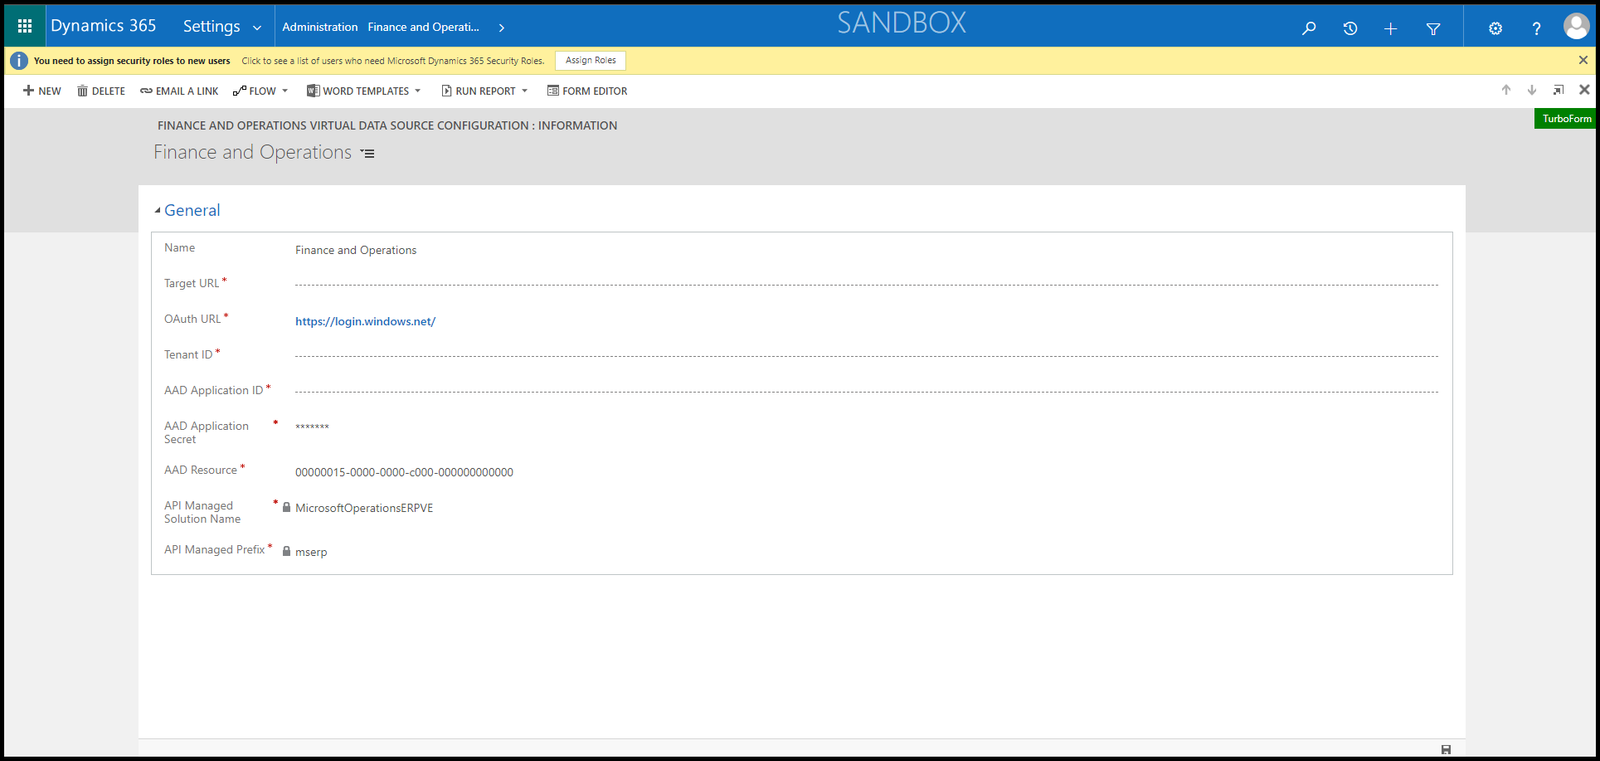Click the Target URL field

[x=866, y=284]
